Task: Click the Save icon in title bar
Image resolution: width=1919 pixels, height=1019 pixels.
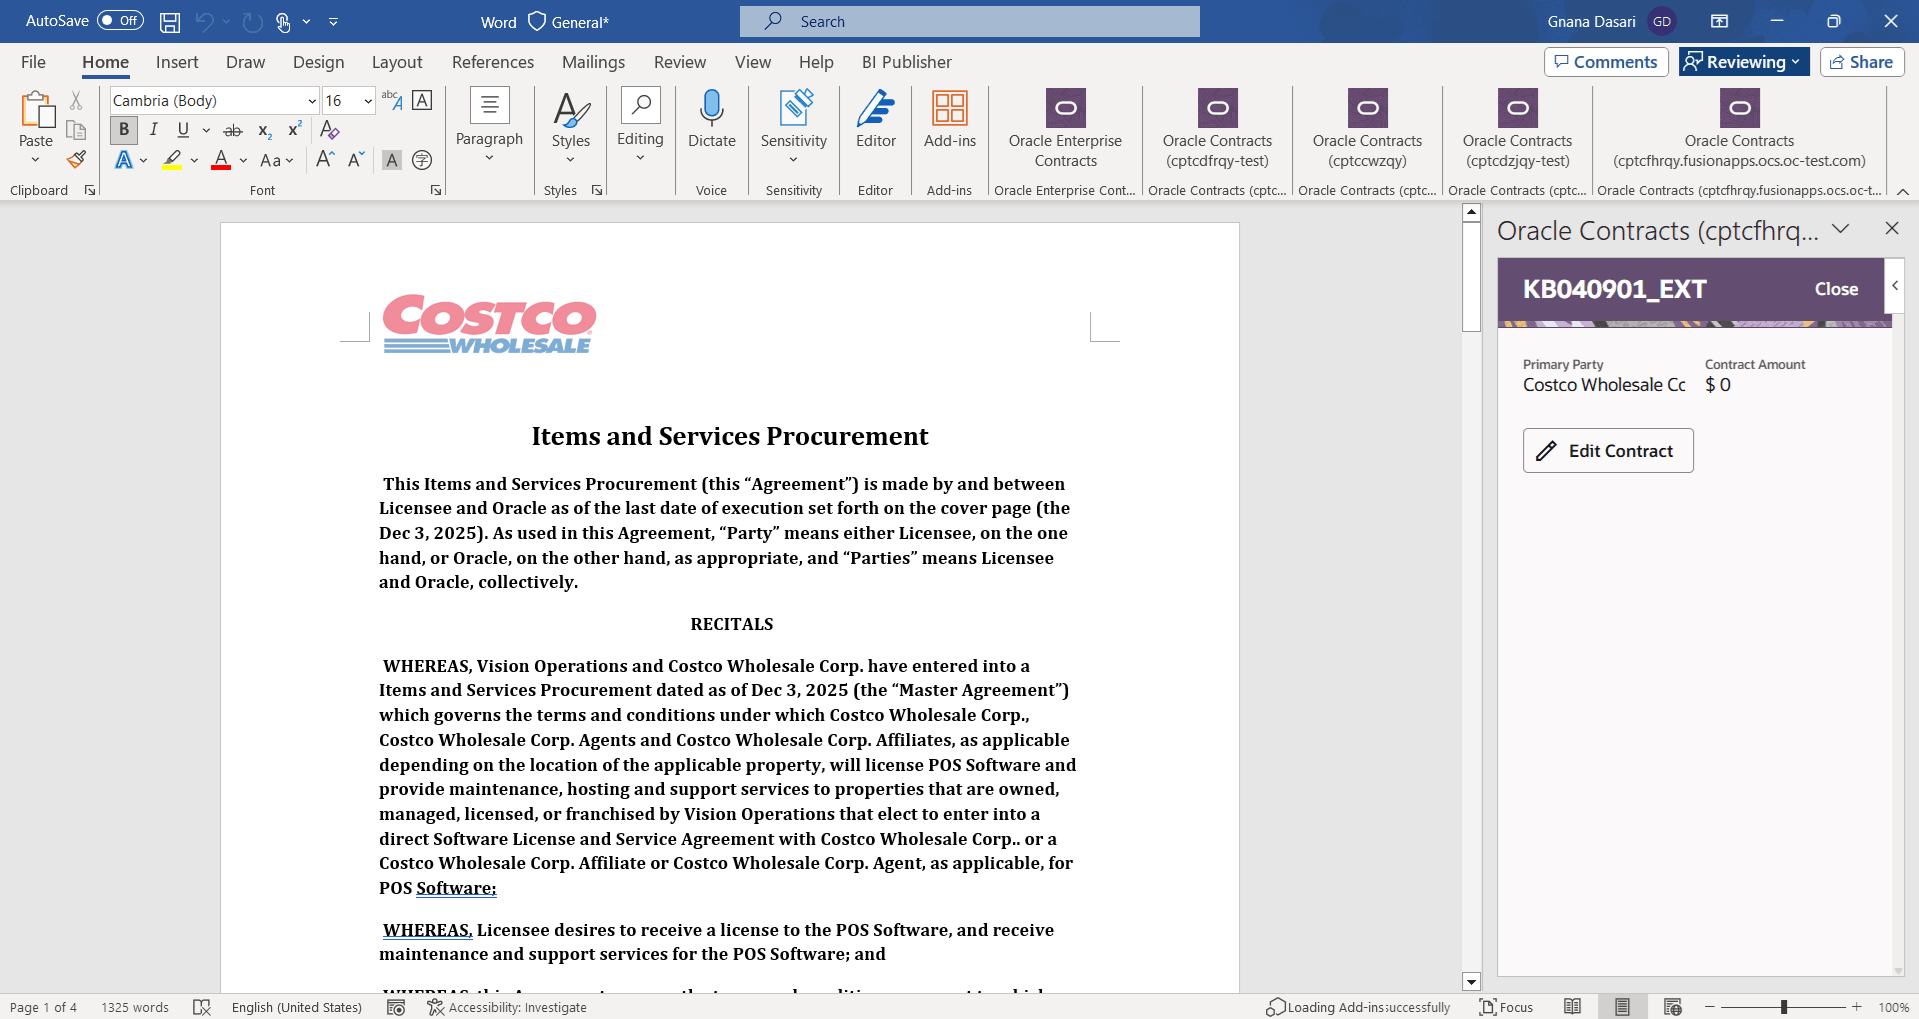Action: [170, 22]
